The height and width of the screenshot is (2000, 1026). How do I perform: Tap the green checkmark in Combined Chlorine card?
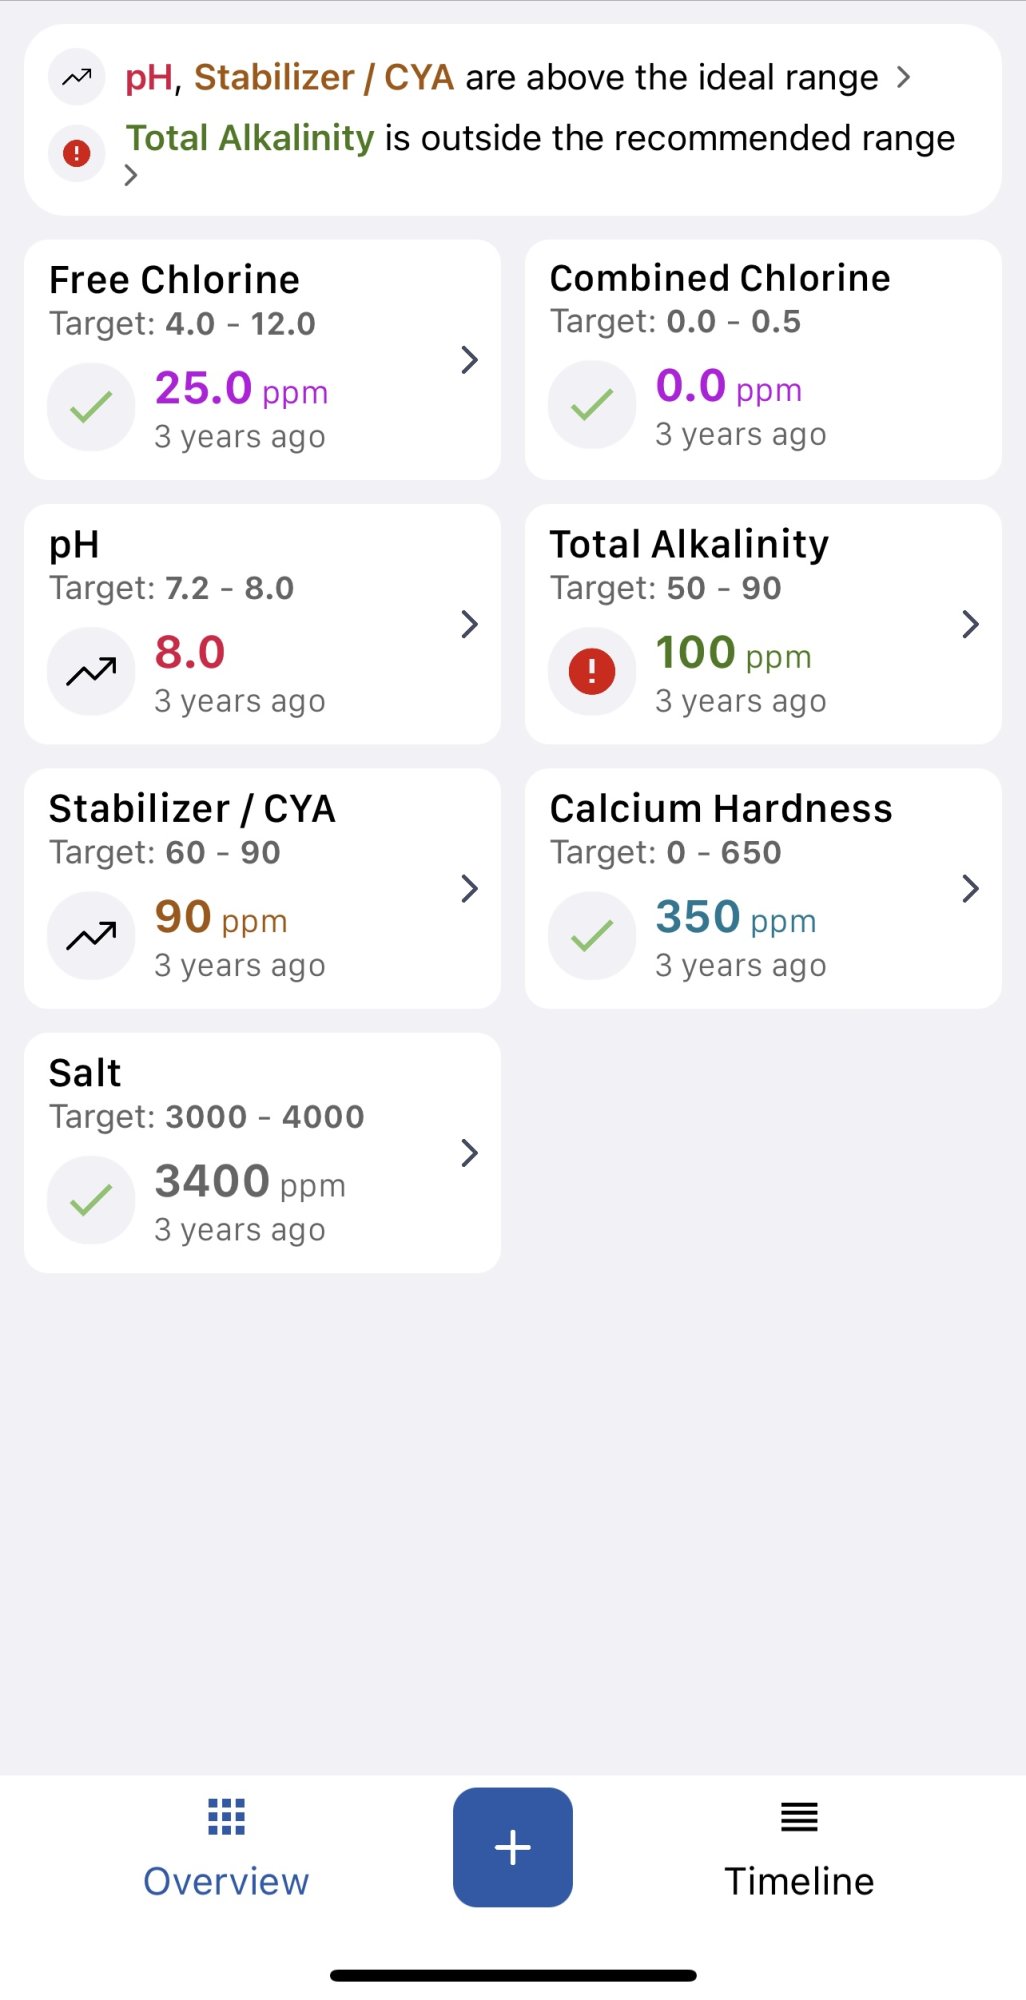(x=592, y=405)
